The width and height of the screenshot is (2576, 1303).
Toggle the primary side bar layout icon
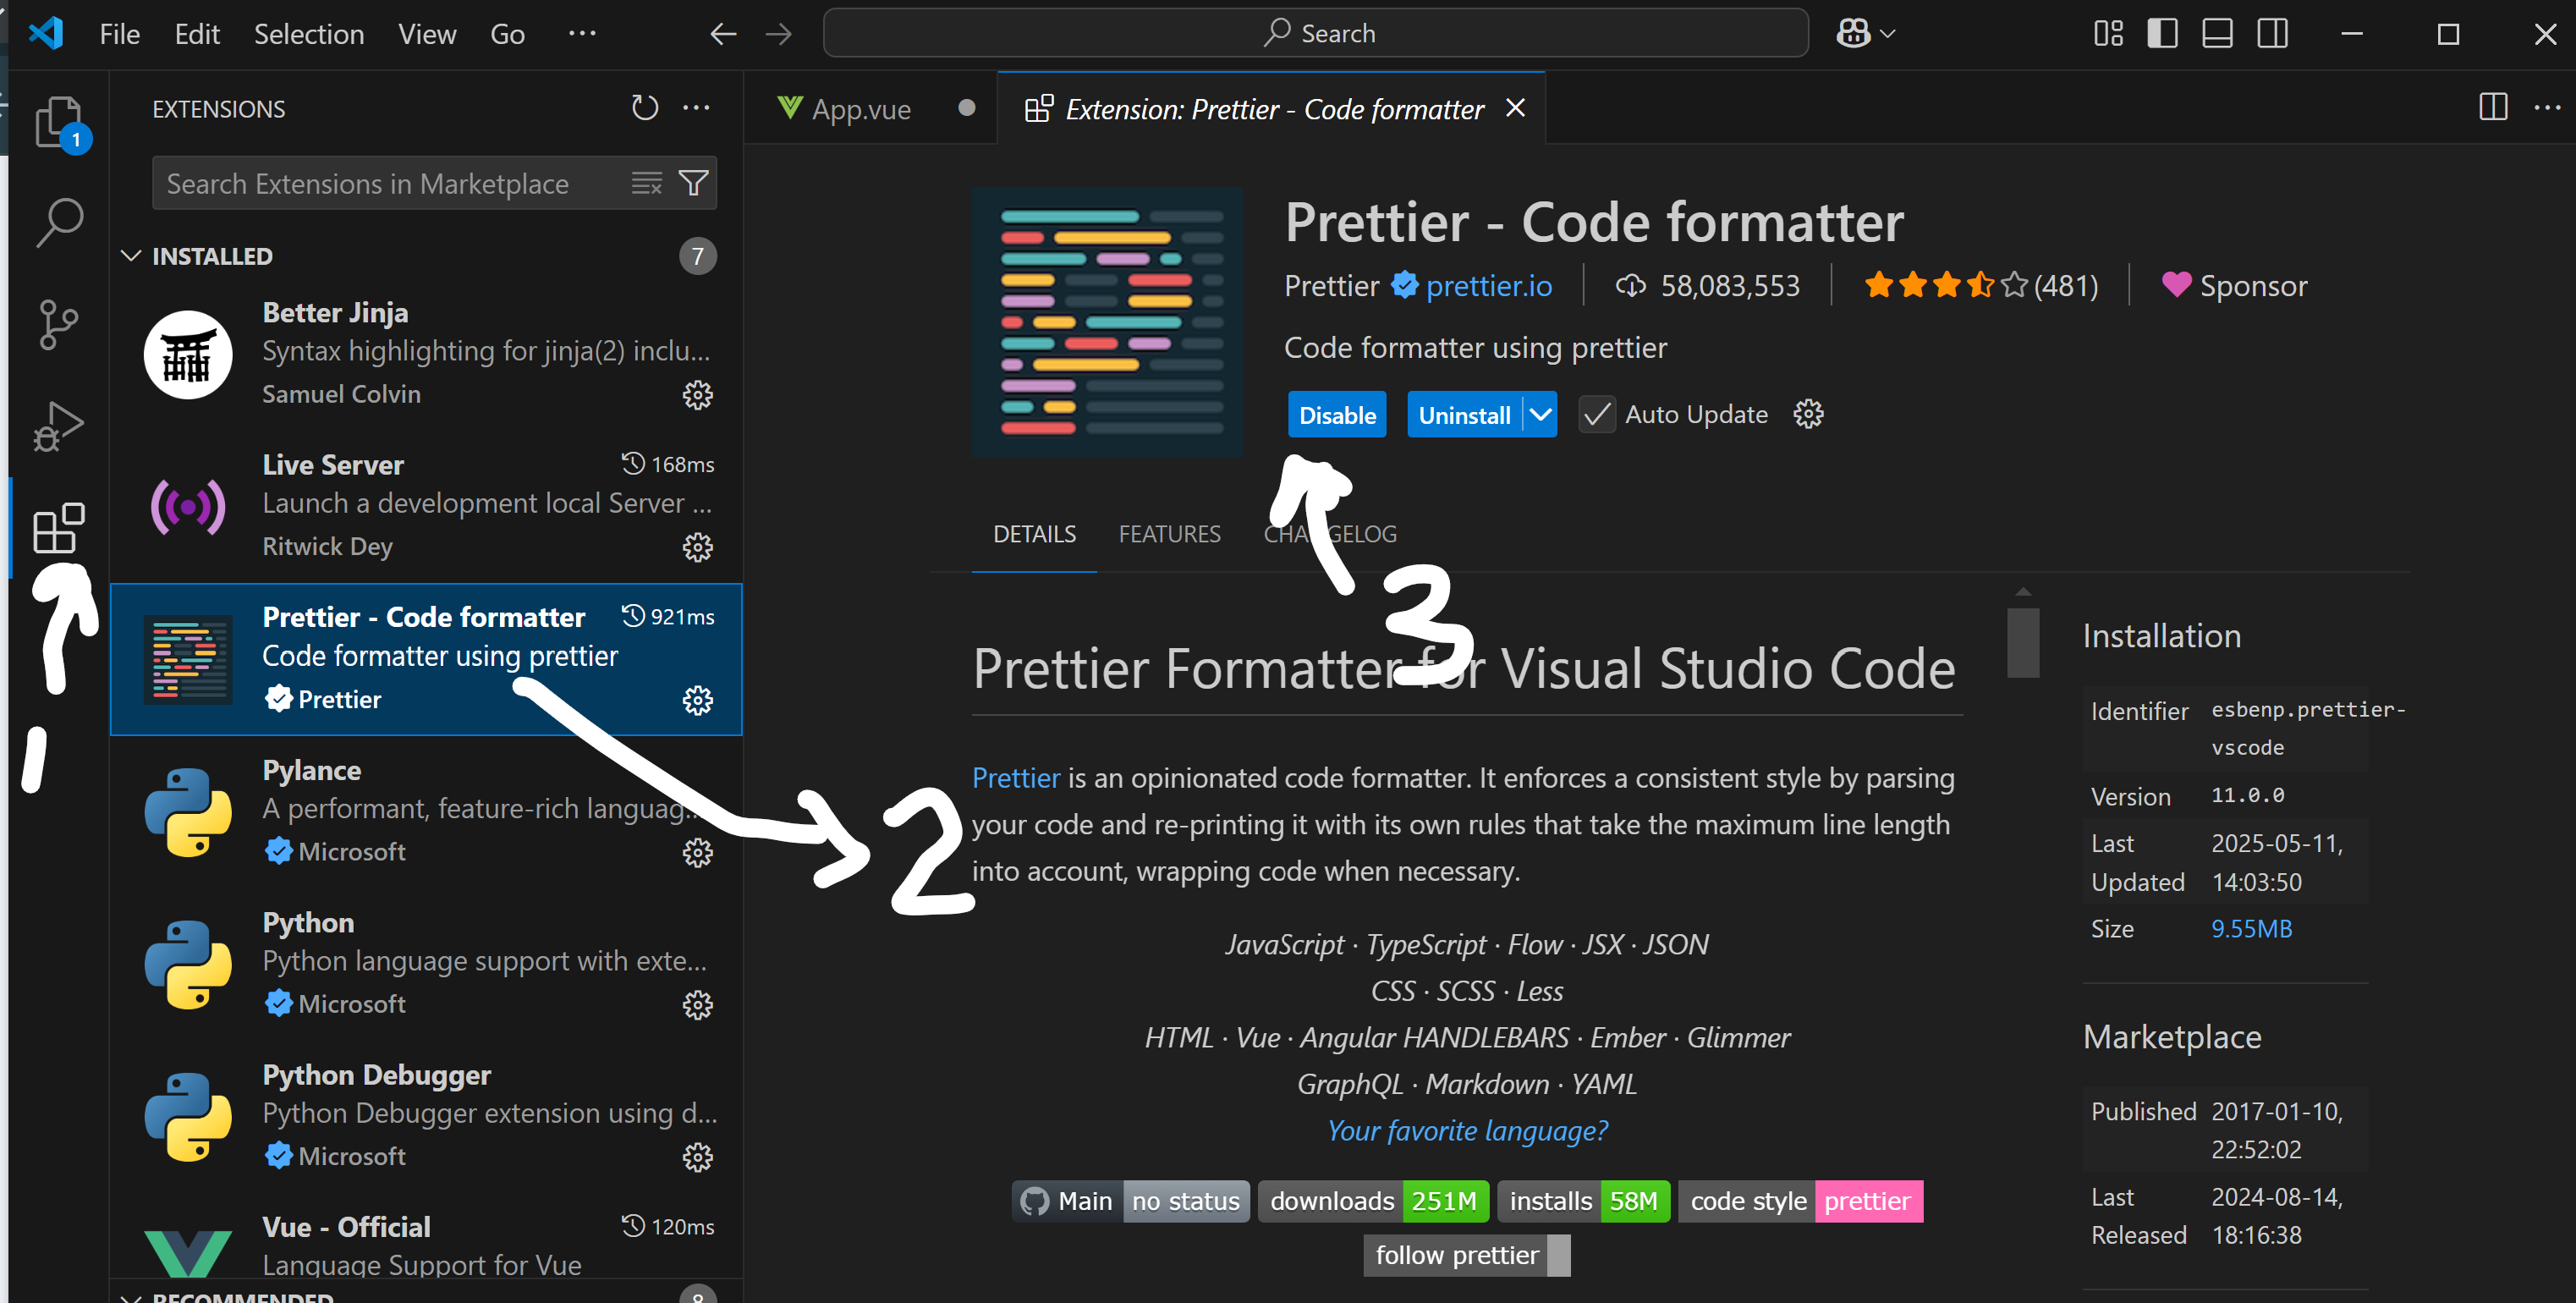[x=2162, y=34]
